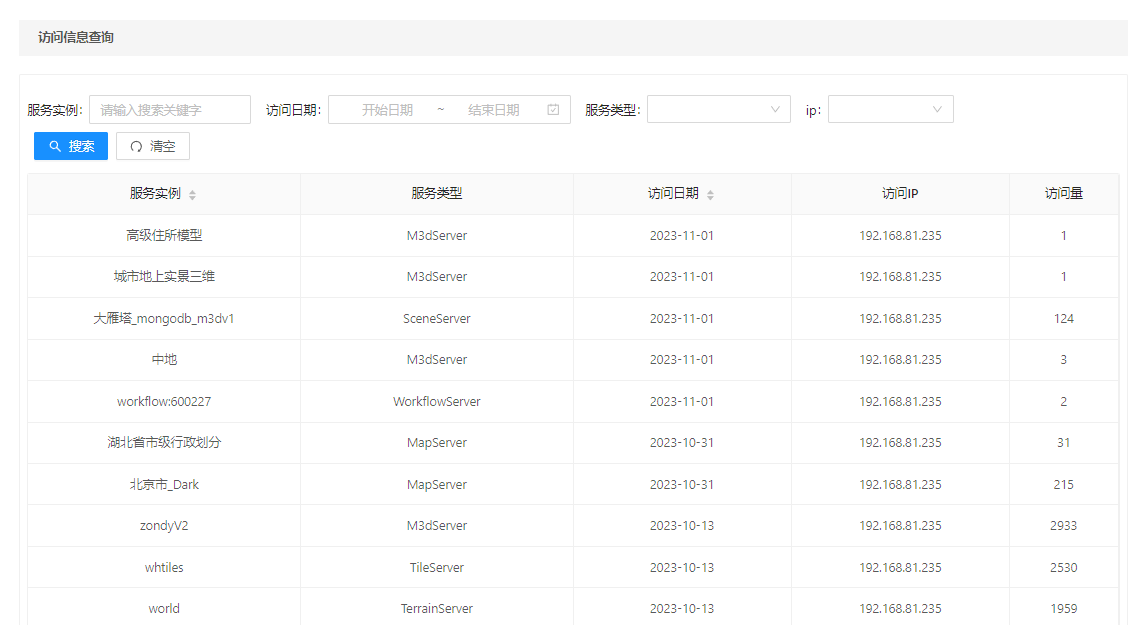
Task: Click magnifier icon in 搜索 button
Action: pos(55,146)
